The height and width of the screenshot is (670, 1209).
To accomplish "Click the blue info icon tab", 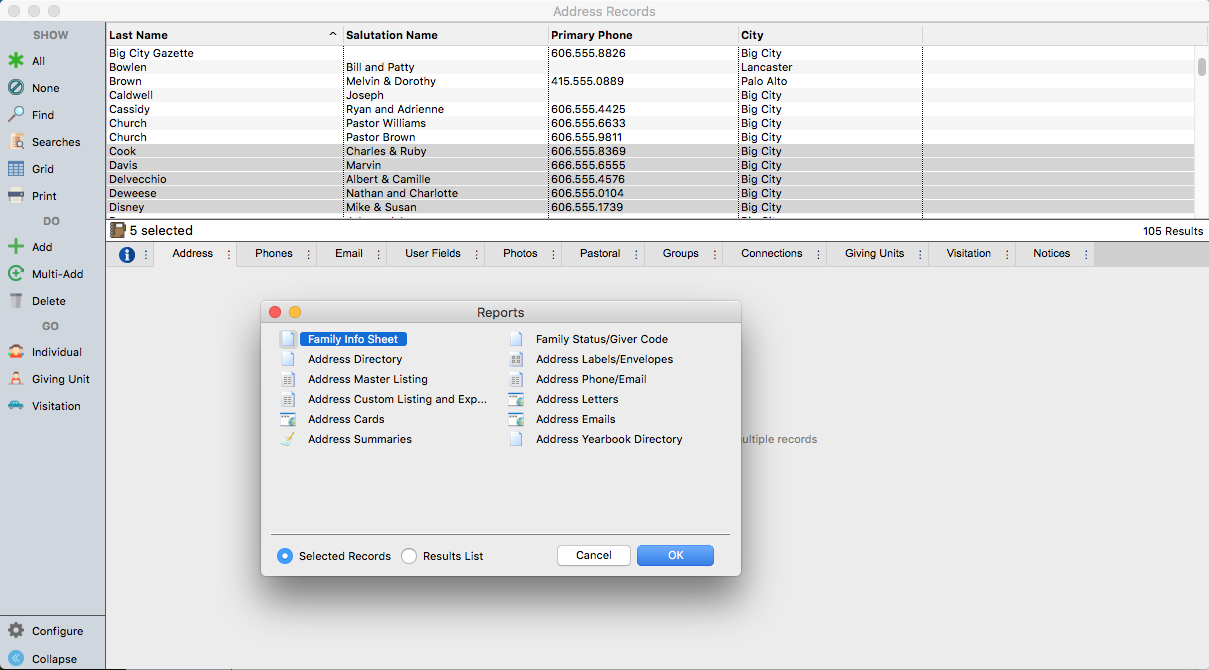I will click(x=127, y=255).
